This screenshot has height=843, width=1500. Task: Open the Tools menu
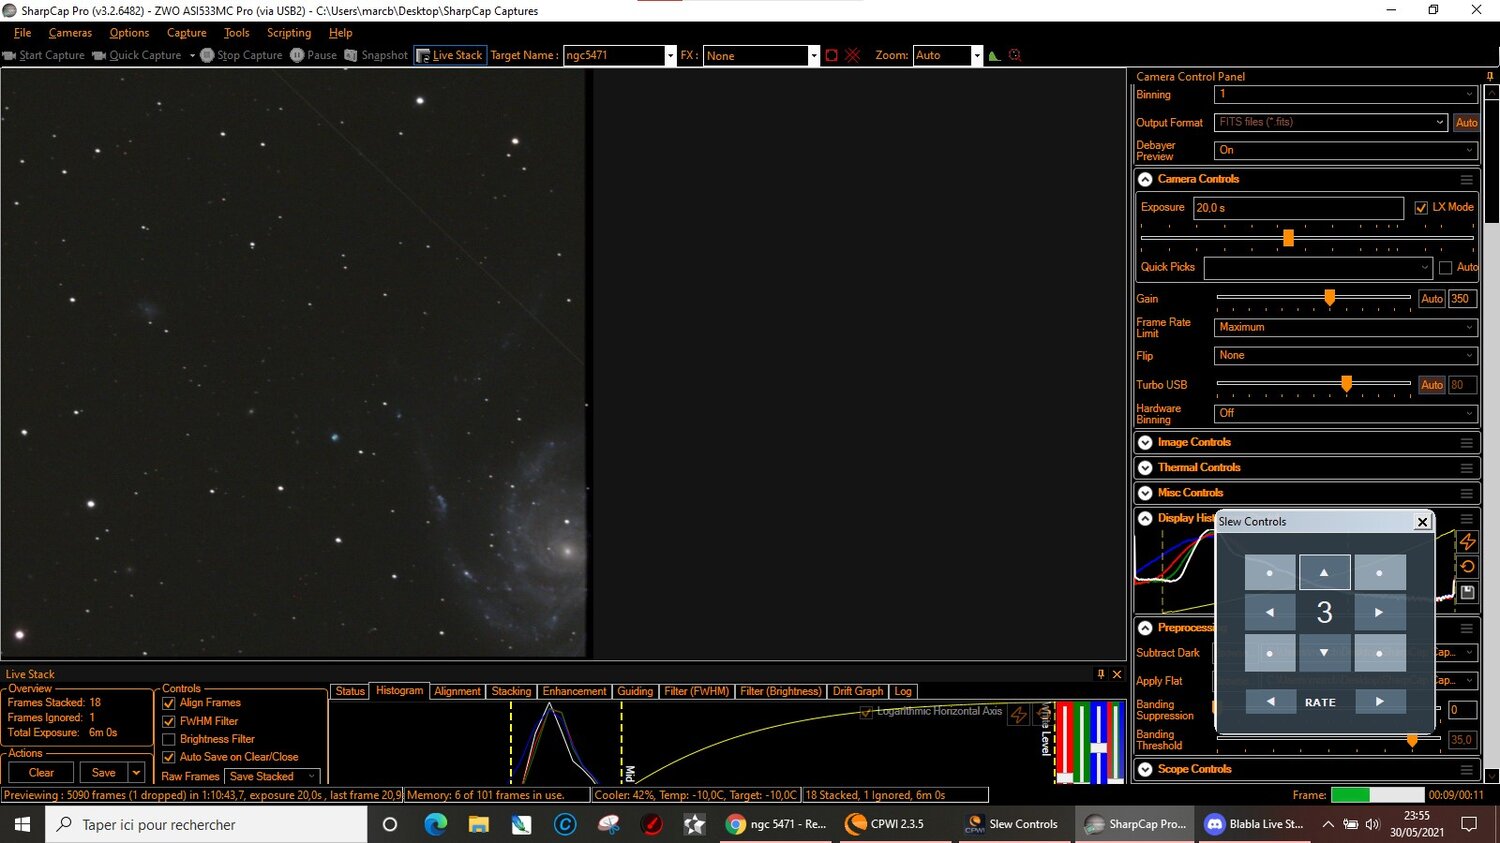click(x=237, y=33)
